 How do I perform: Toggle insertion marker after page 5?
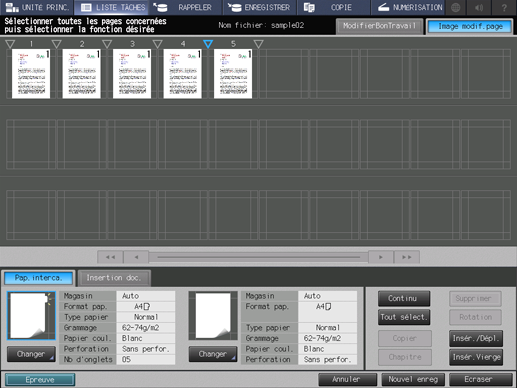tap(258, 44)
